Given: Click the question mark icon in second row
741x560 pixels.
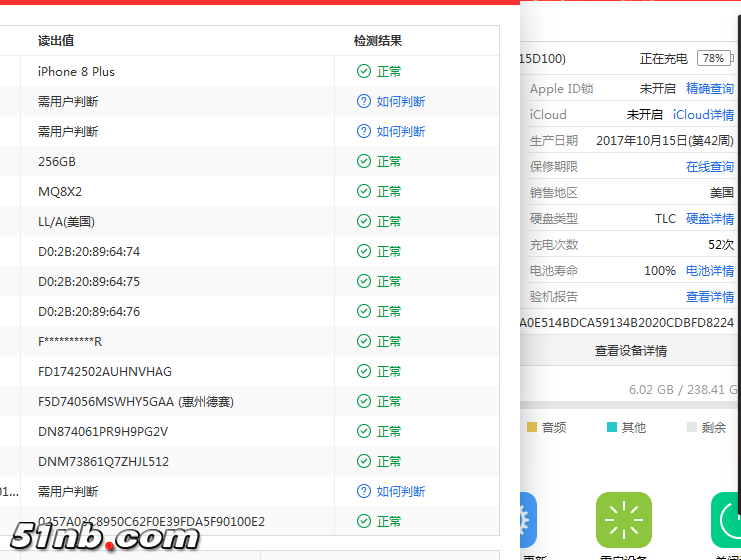Looking at the screenshot, I should (x=364, y=101).
